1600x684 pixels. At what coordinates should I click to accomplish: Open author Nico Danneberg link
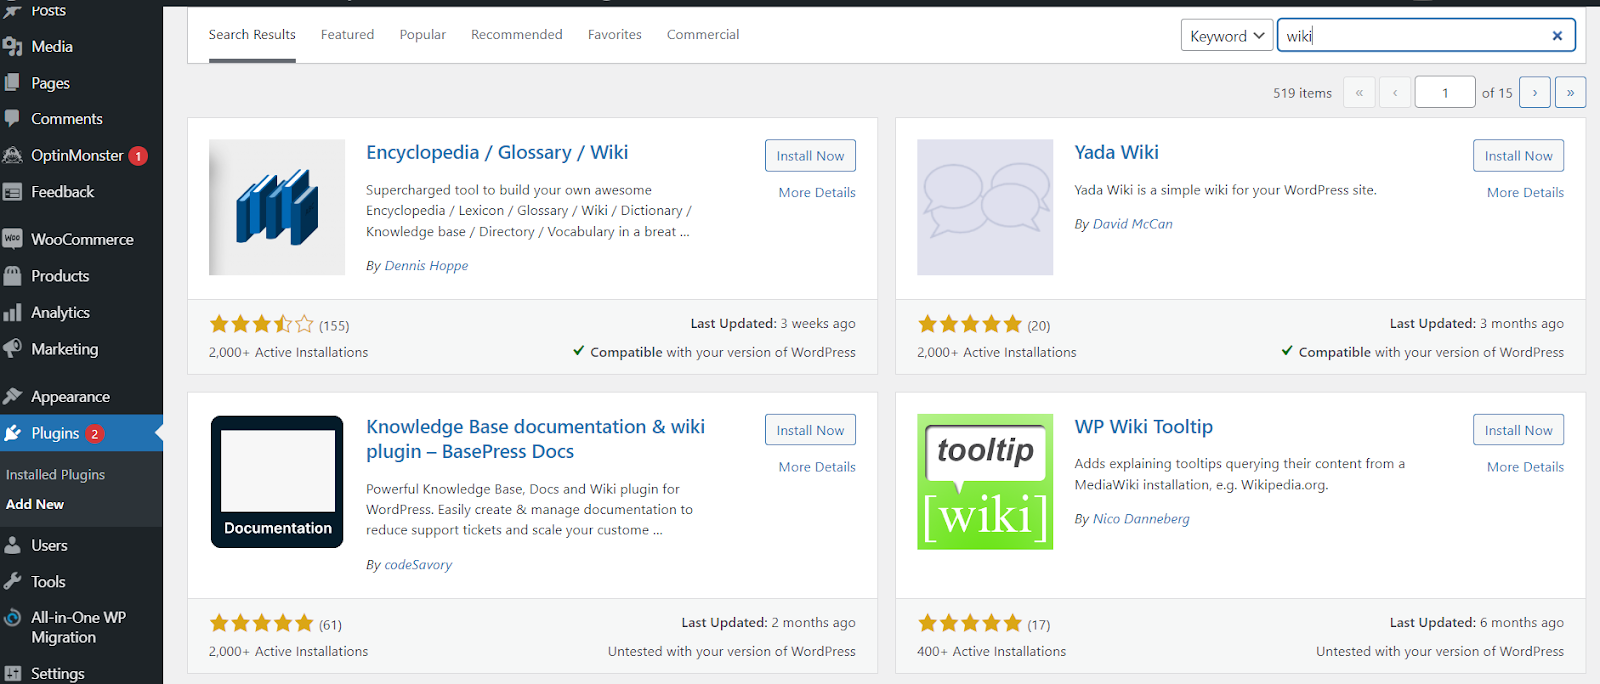pos(1141,519)
